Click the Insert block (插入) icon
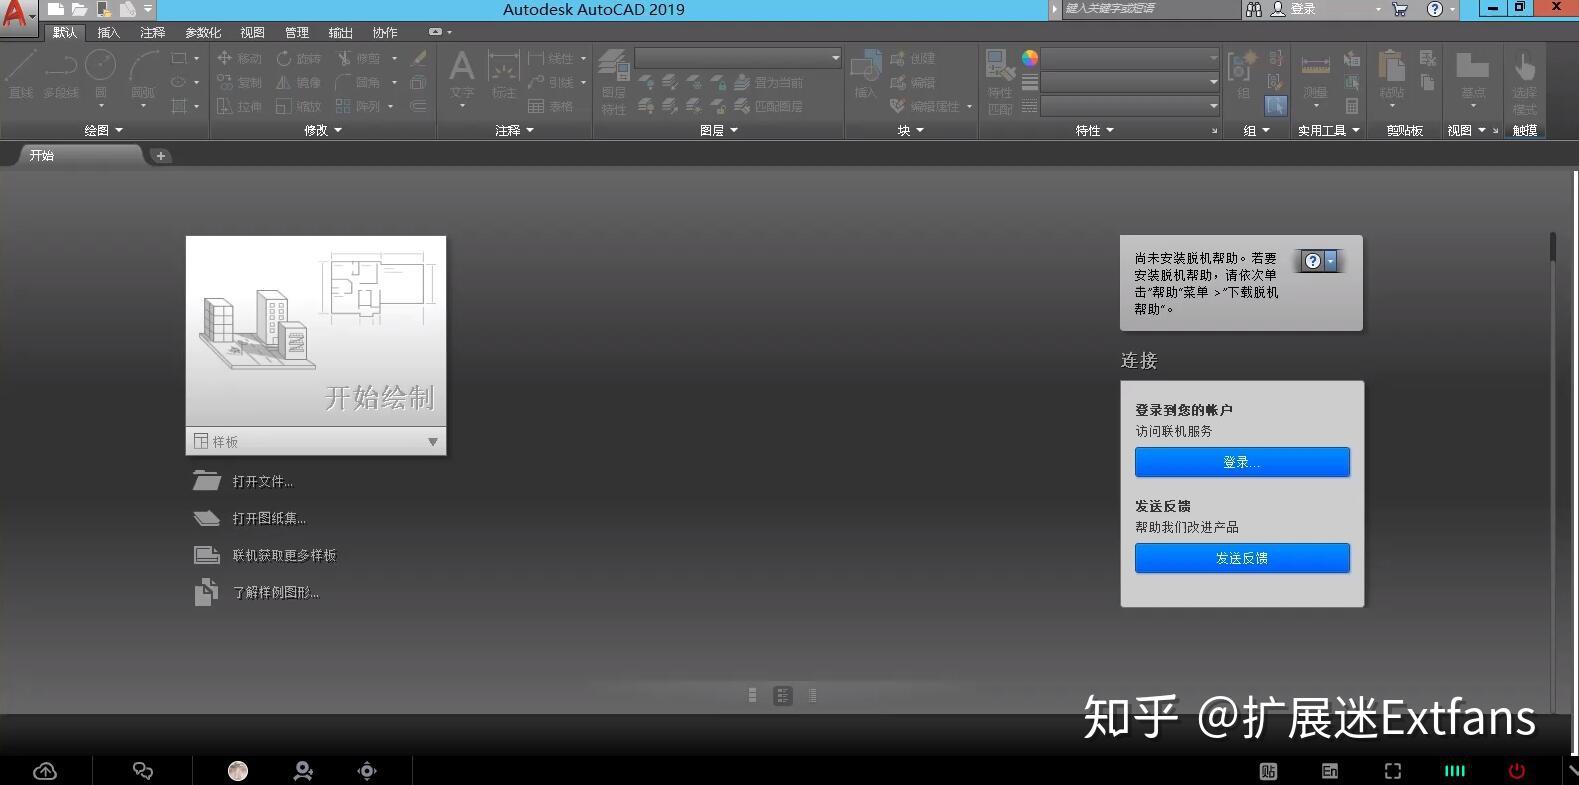Viewport: 1579px width, 785px height. click(865, 75)
